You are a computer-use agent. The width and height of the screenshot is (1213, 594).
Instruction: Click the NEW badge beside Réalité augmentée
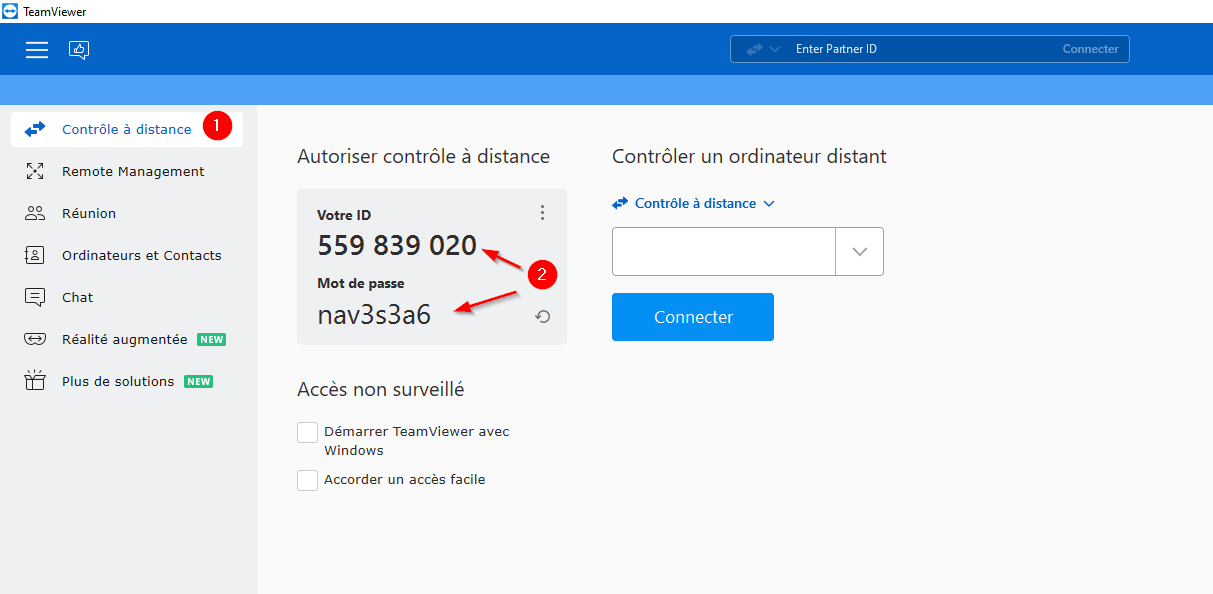pos(211,340)
